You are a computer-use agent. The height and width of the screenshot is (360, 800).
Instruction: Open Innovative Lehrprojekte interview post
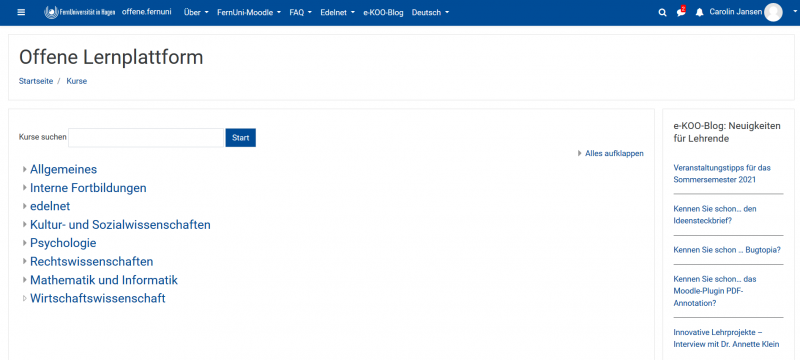tap(727, 338)
